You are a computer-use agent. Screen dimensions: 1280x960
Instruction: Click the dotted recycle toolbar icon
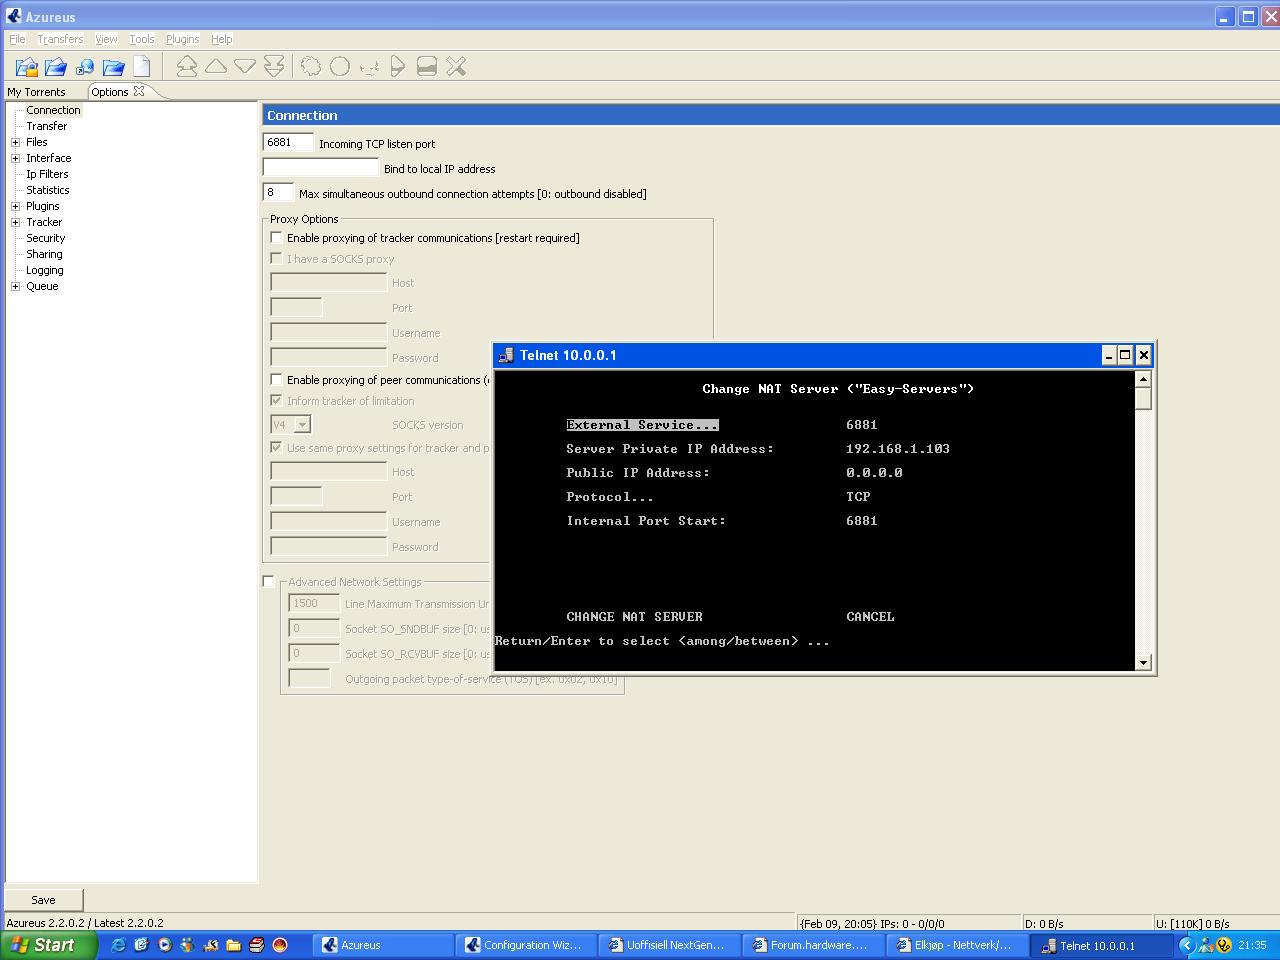[x=369, y=67]
